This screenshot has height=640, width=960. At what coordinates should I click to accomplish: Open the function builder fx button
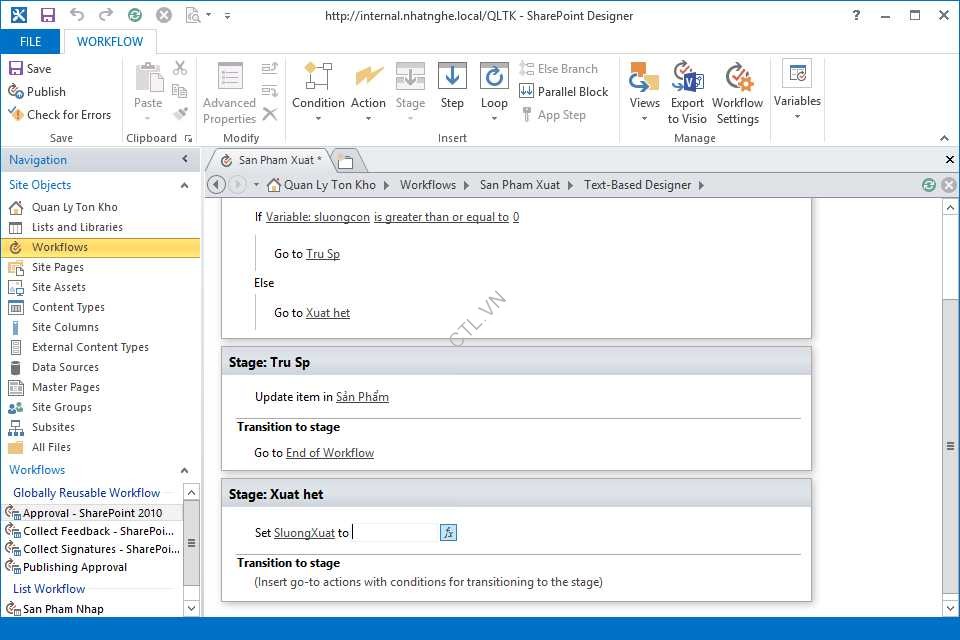pyautogui.click(x=449, y=533)
